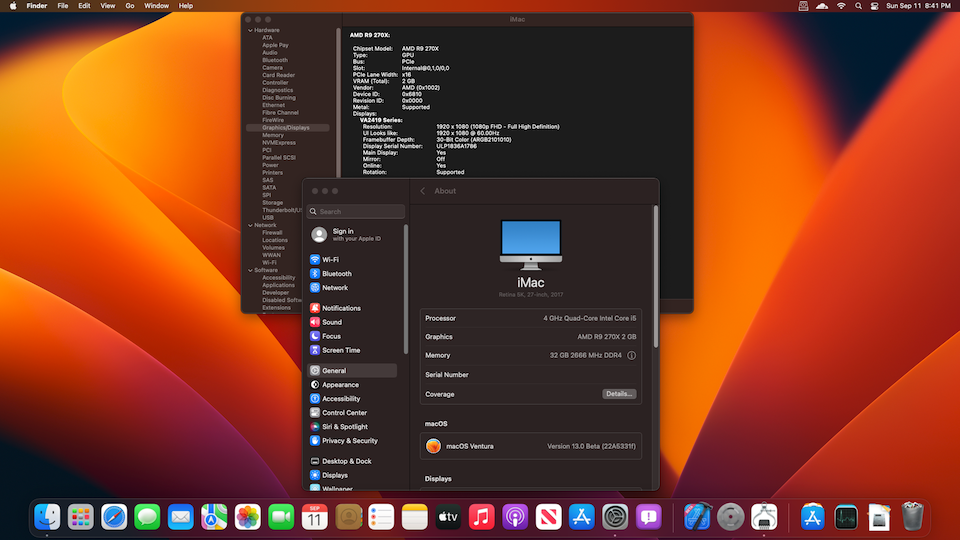Screen dimensions: 960x540
Task: Open the View menu
Action: tap(108, 6)
